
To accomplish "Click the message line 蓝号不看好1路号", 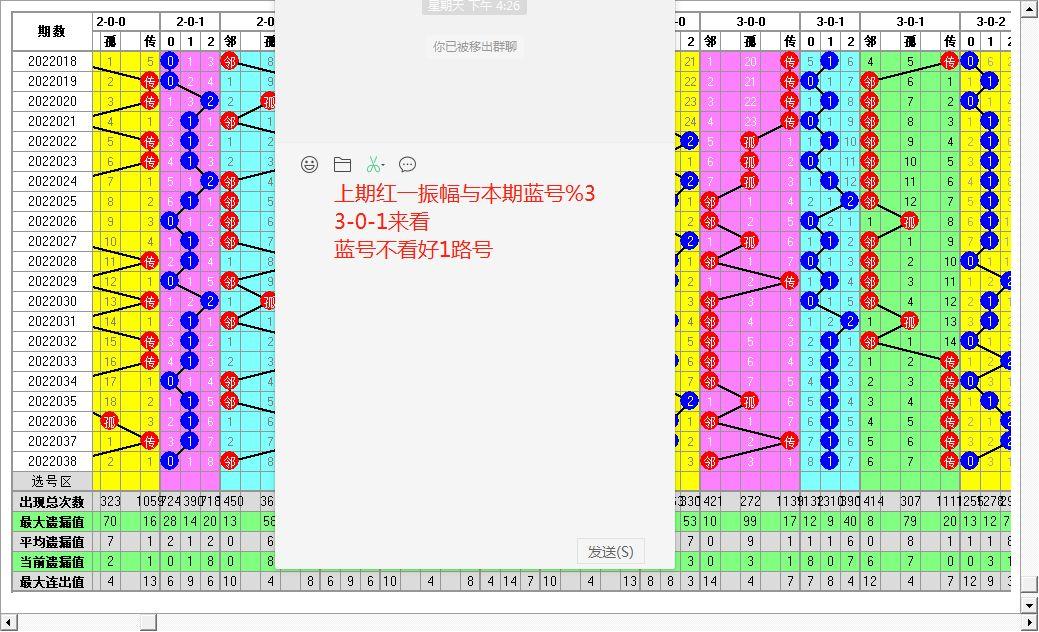I will click(413, 250).
